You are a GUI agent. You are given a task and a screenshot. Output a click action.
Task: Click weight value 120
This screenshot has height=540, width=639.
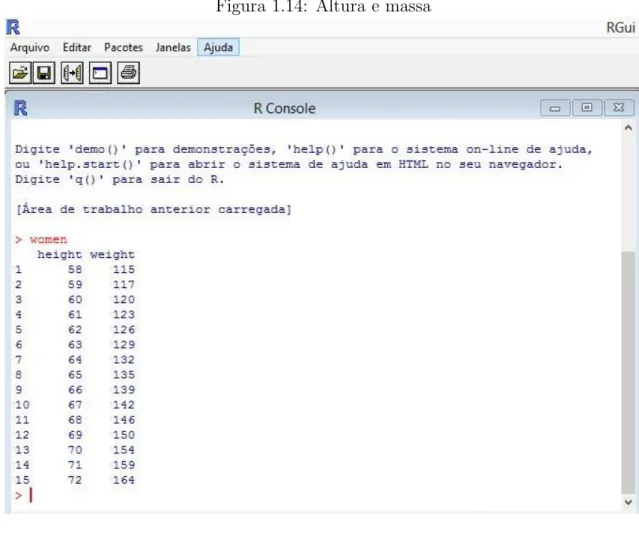(x=124, y=300)
